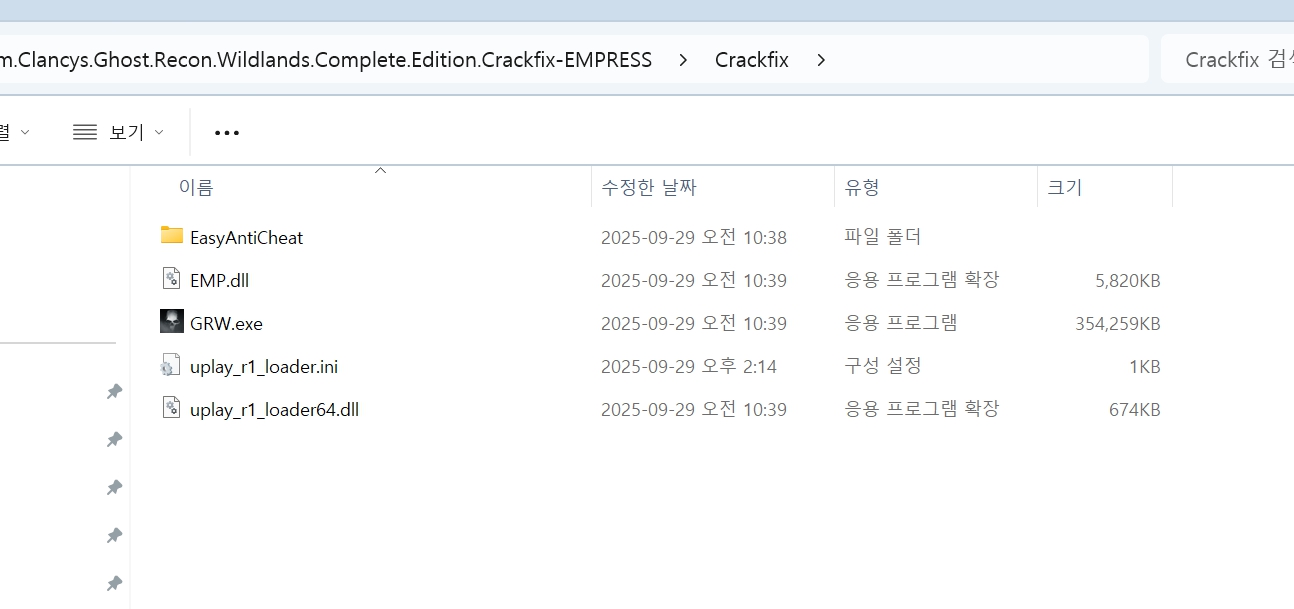Click the 5,820KB size value
1294x609 pixels.
[1128, 280]
